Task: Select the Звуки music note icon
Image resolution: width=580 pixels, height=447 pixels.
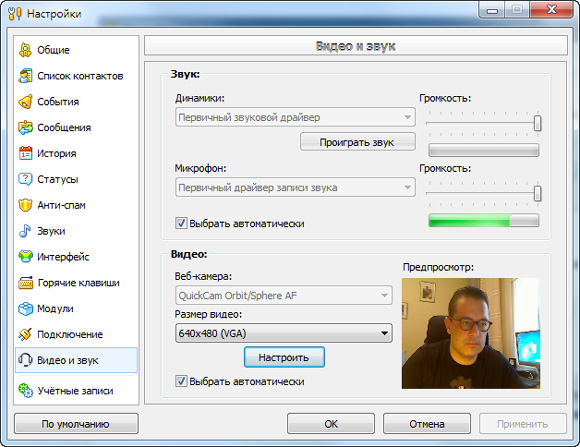Action: 25,231
